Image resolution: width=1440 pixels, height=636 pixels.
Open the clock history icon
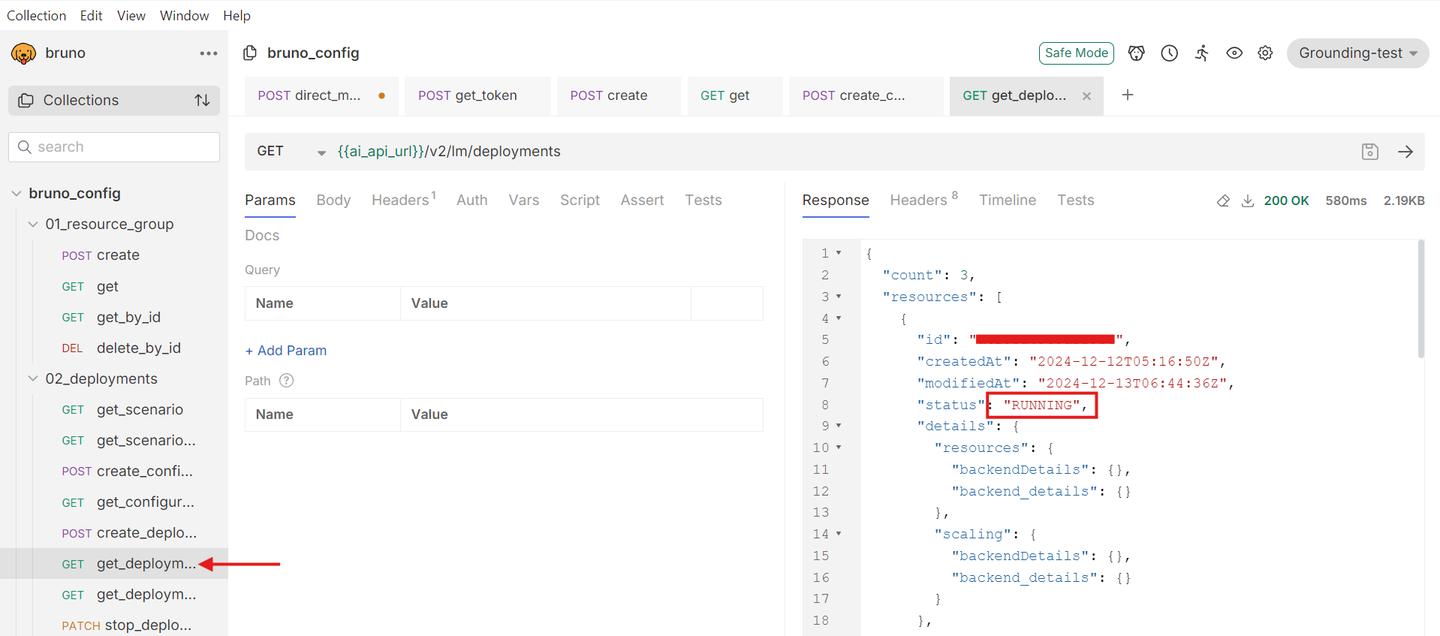pos(1169,53)
